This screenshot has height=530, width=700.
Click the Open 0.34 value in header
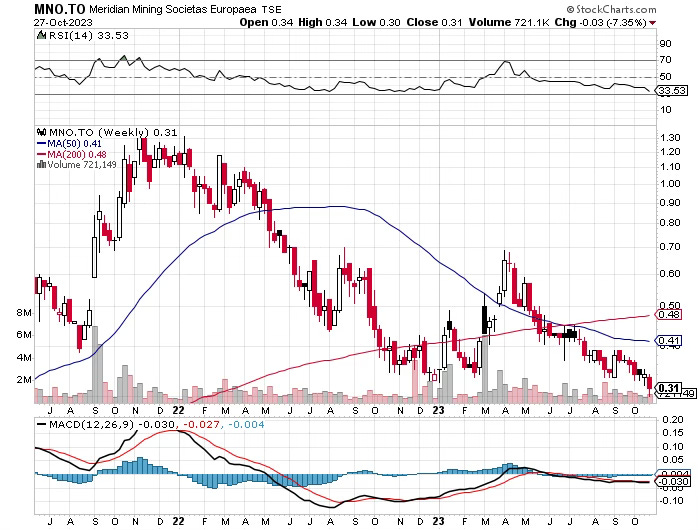click(x=266, y=22)
